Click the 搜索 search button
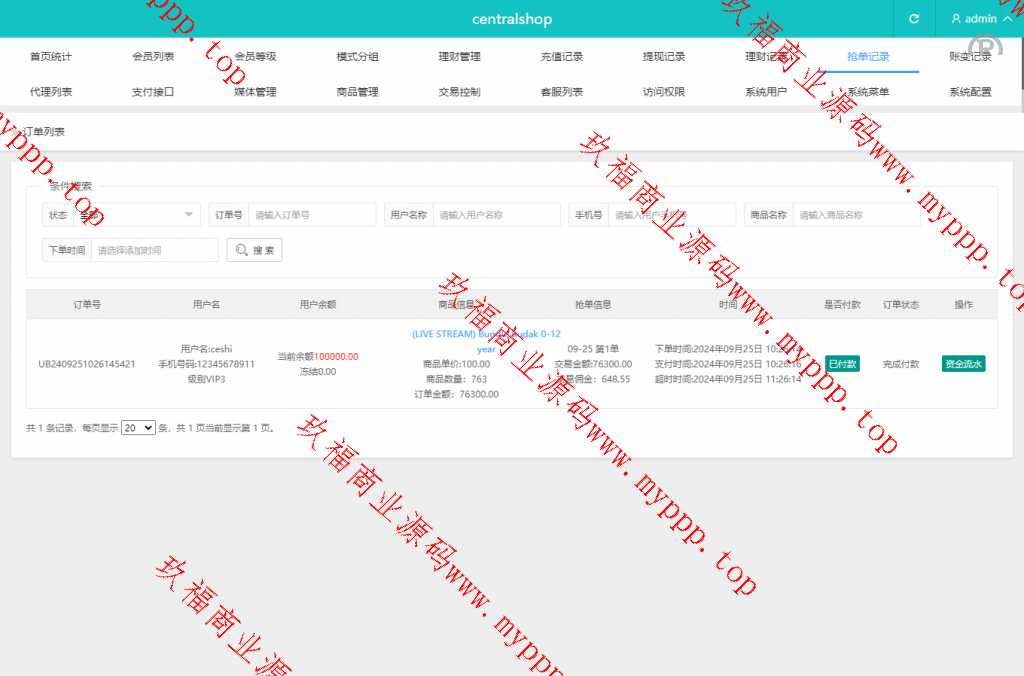 [x=255, y=250]
